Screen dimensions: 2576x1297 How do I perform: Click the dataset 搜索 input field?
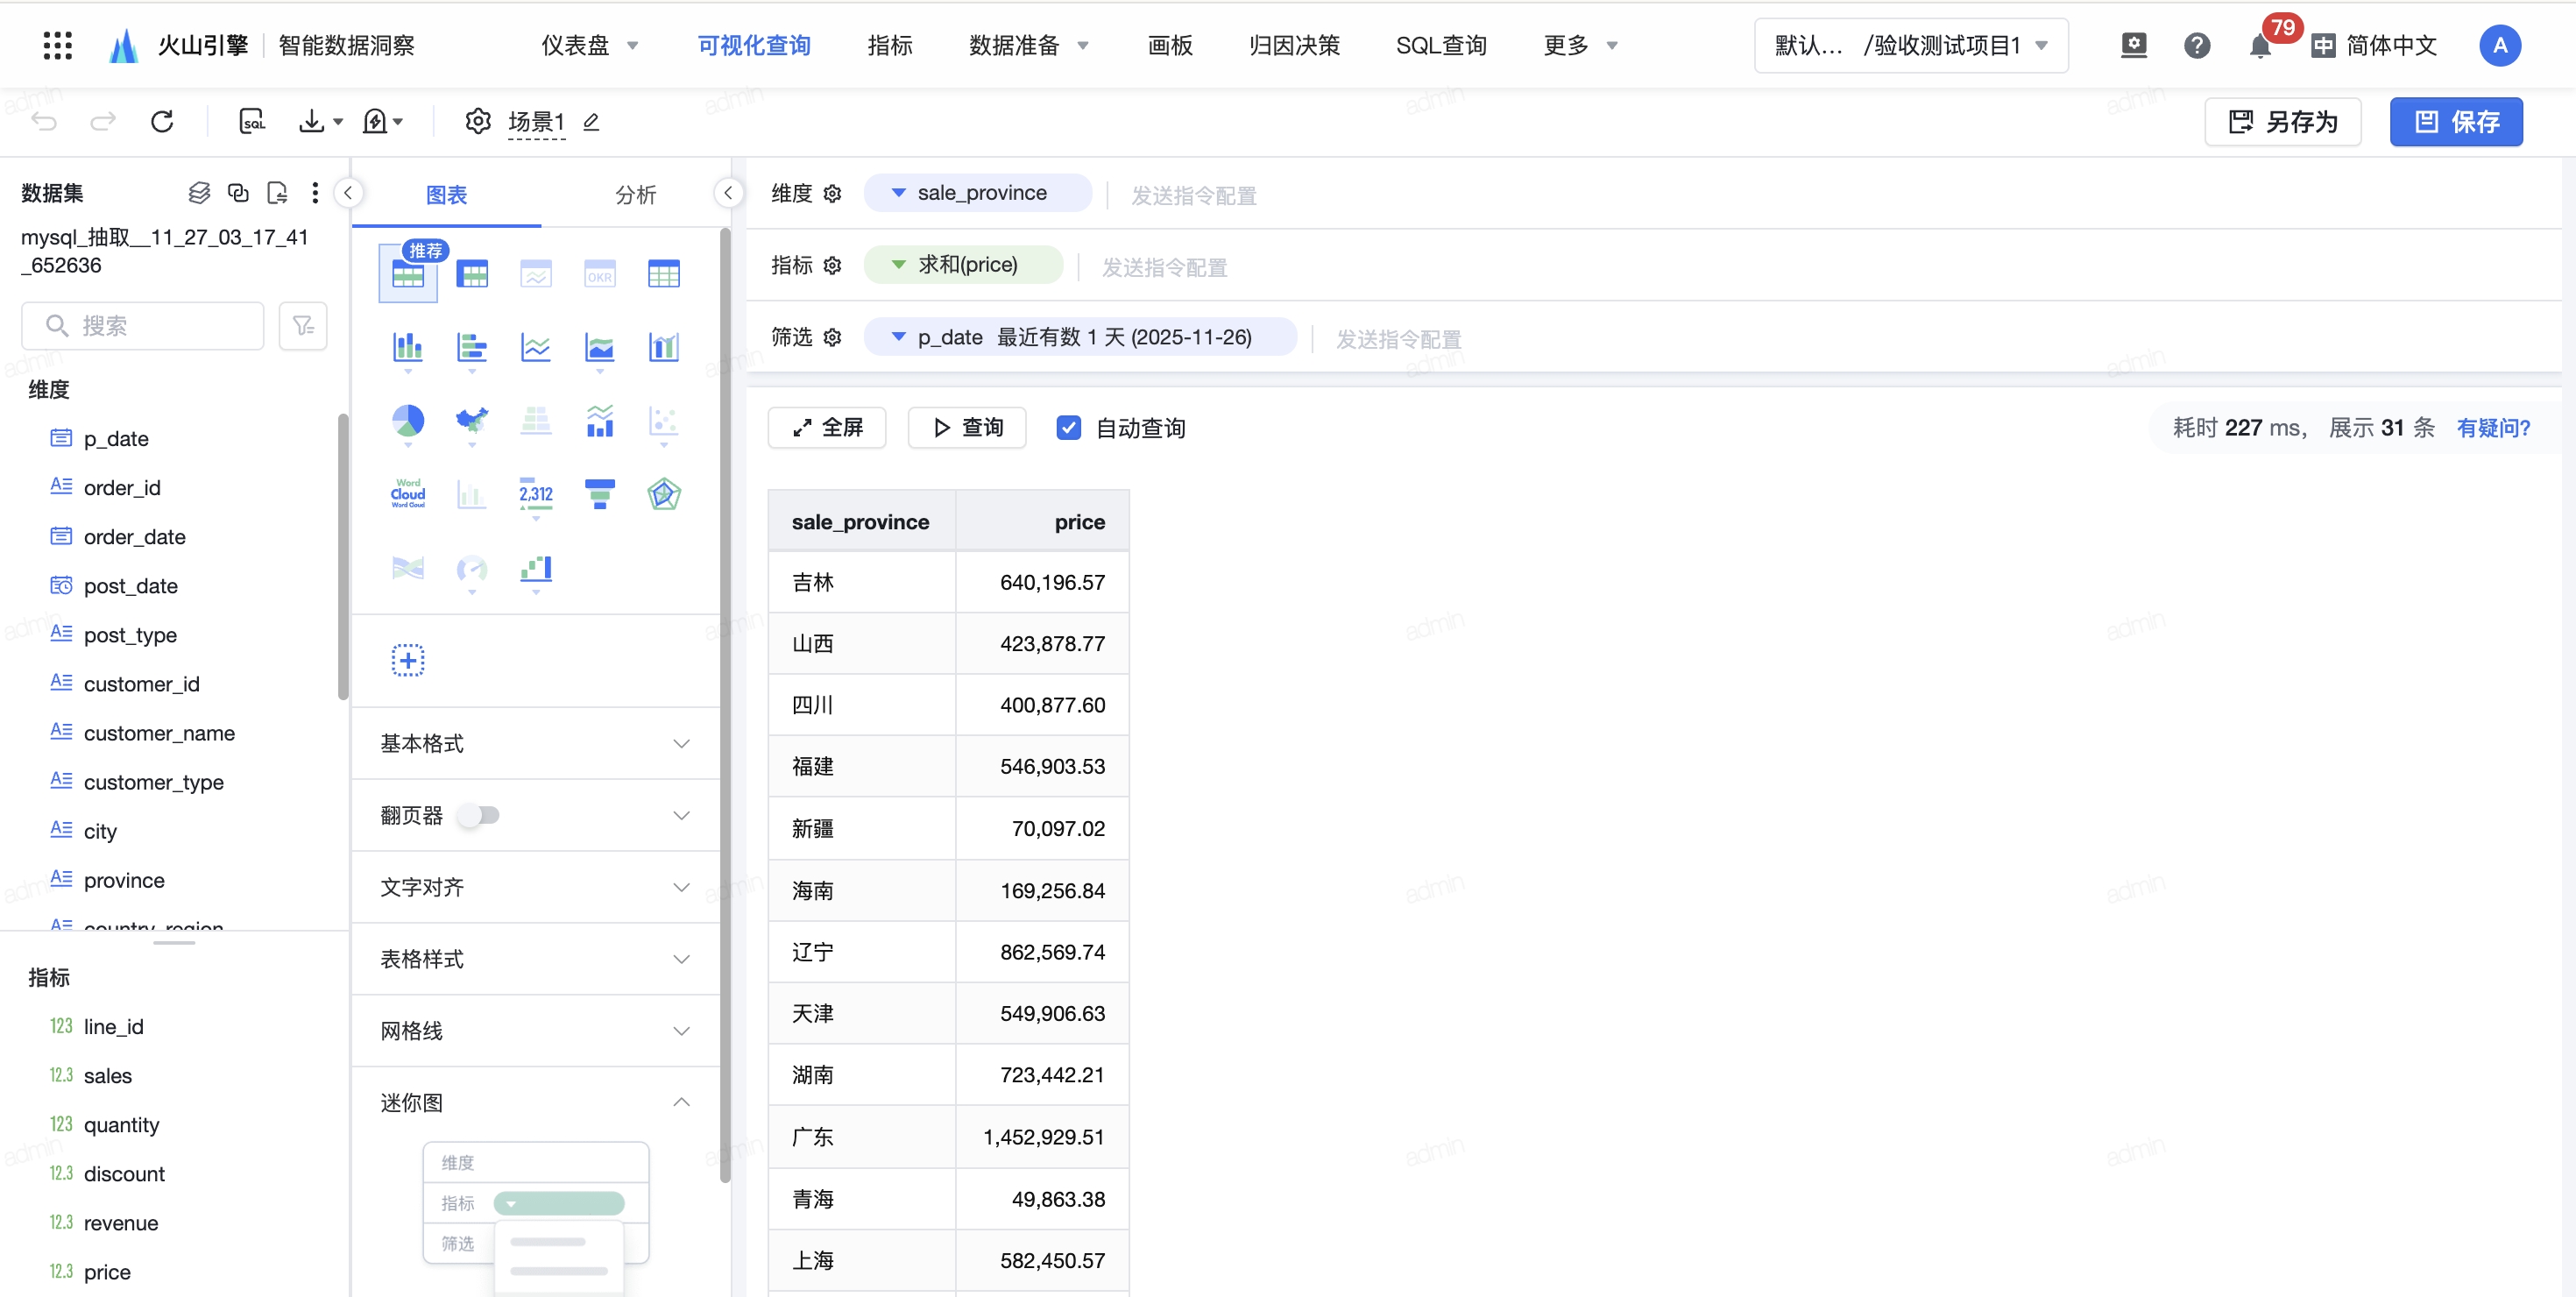(x=143, y=326)
